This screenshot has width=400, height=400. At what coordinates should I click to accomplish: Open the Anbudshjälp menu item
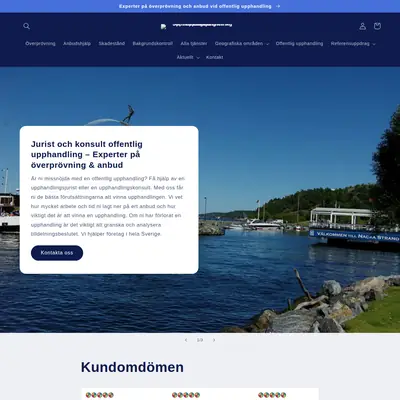[77, 44]
